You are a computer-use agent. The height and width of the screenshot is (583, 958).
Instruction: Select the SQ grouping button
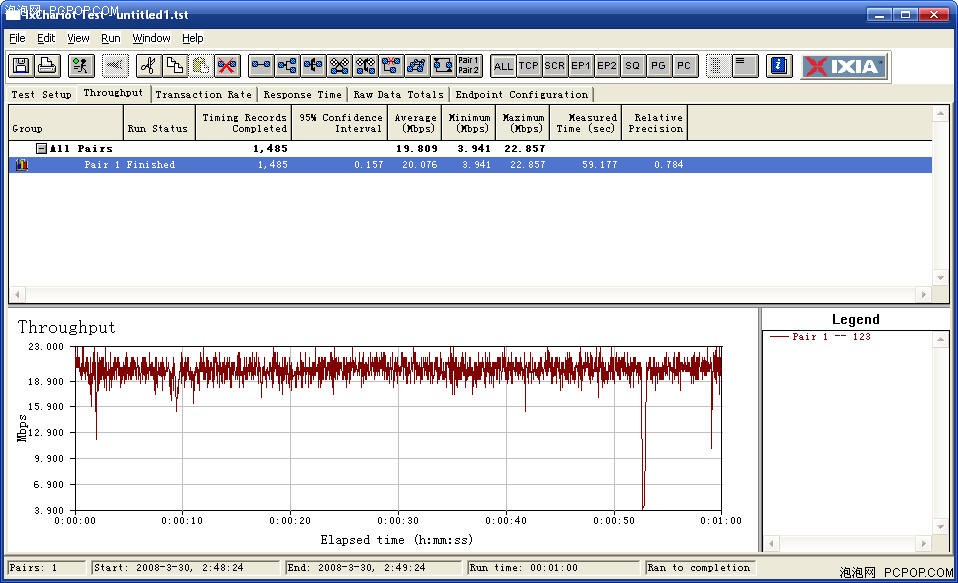[632, 66]
